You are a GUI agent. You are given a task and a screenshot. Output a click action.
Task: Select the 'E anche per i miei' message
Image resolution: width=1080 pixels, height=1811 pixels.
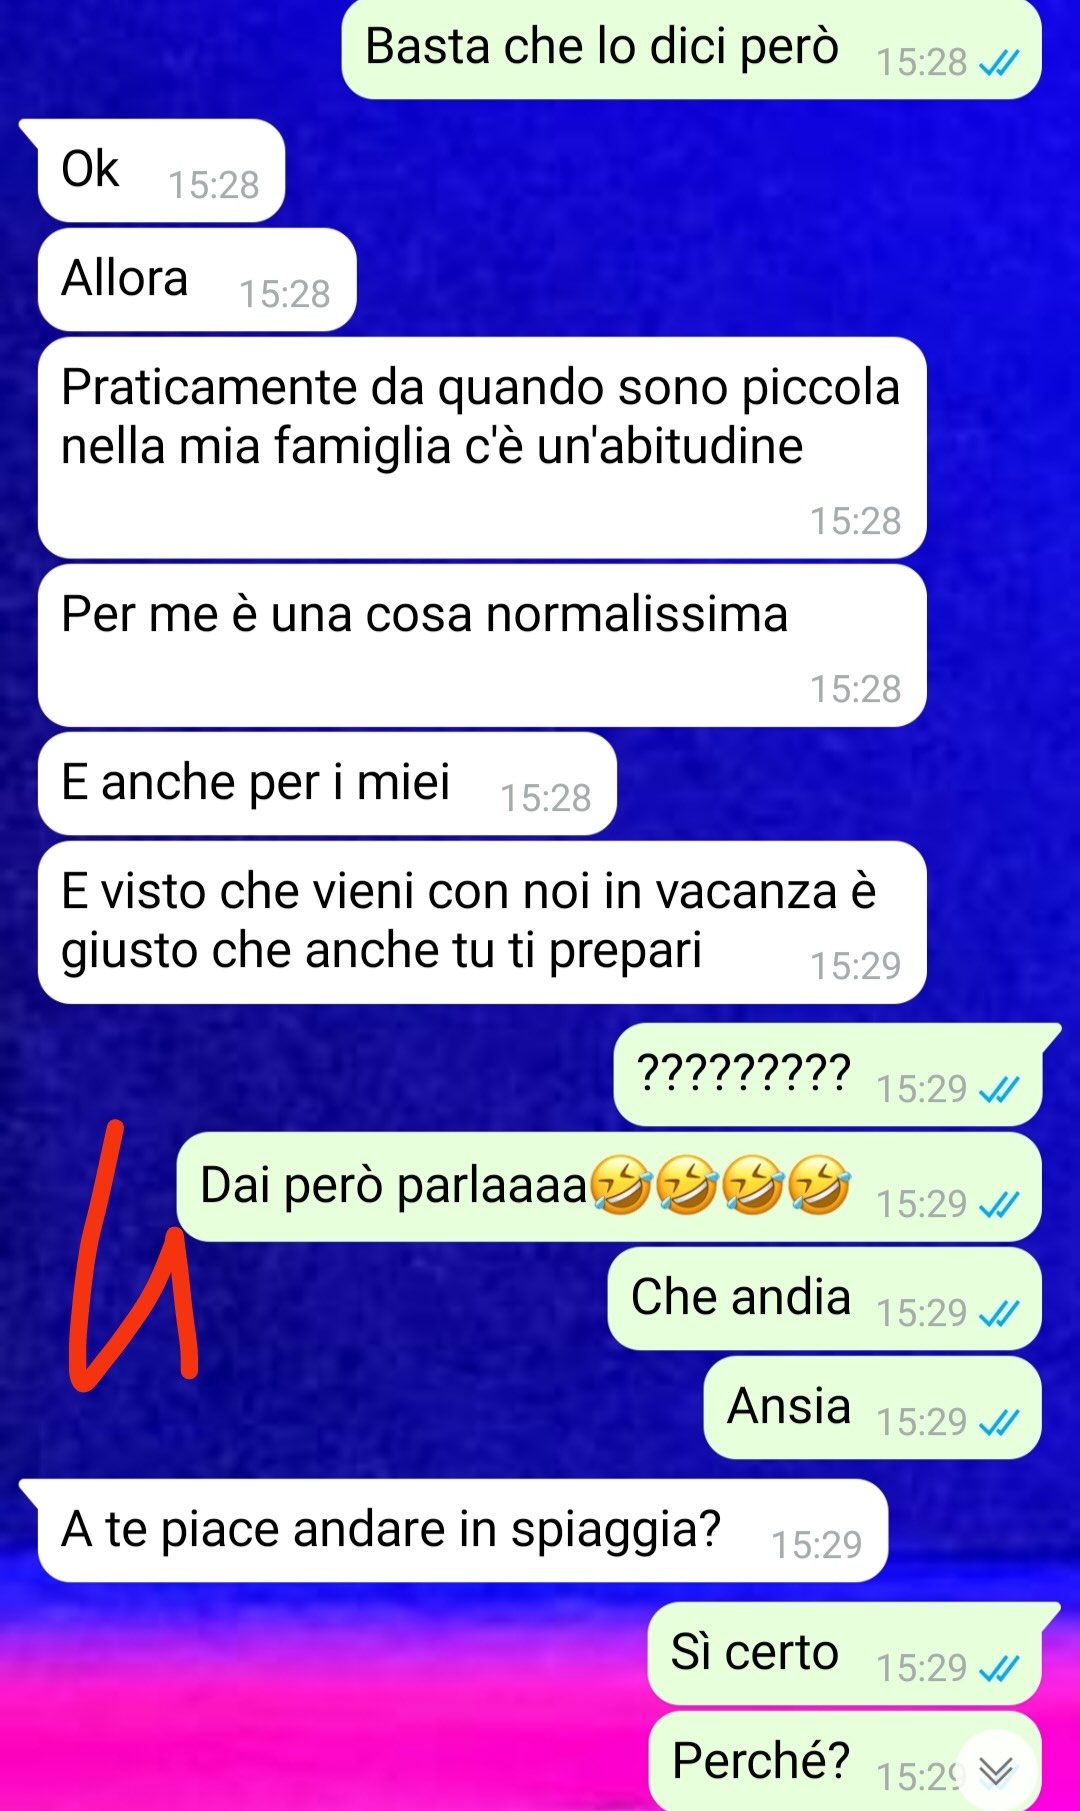coord(327,783)
